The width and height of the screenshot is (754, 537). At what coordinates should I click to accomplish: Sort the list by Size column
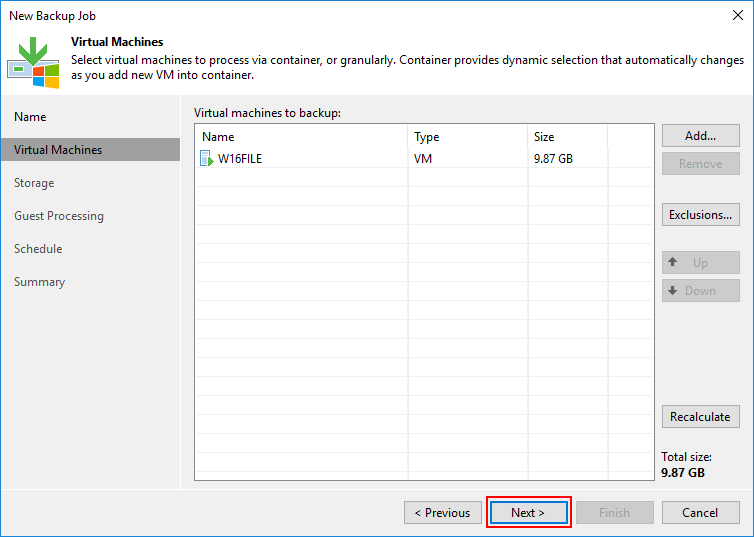click(567, 137)
